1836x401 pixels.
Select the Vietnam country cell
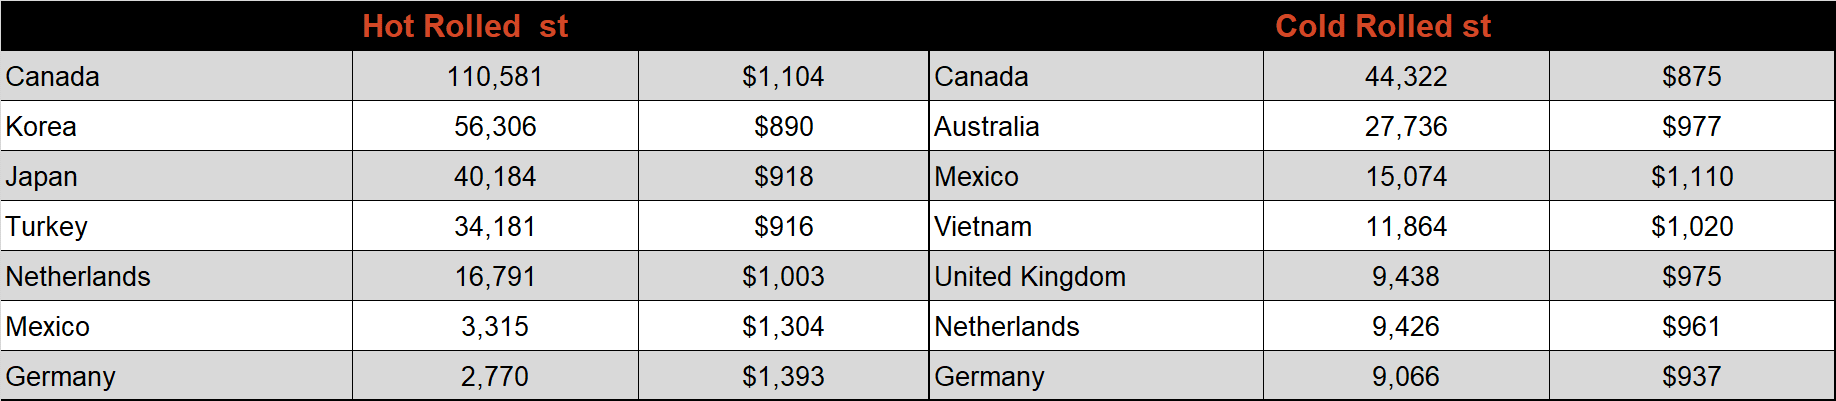click(x=1097, y=226)
